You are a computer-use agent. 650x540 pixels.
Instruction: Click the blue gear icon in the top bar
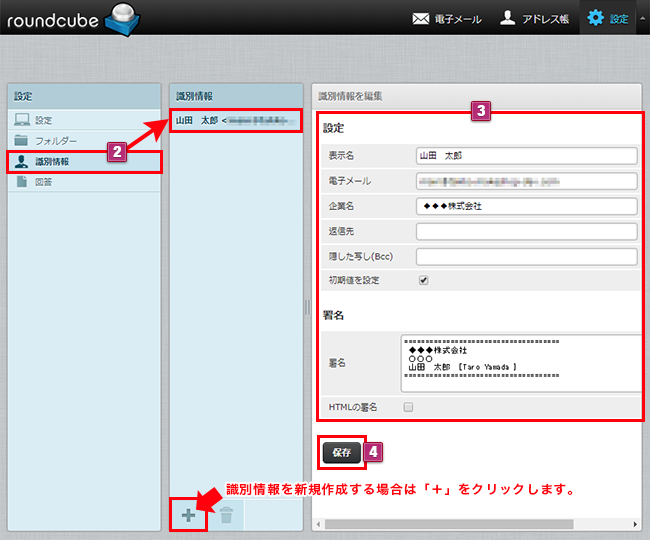(x=596, y=18)
